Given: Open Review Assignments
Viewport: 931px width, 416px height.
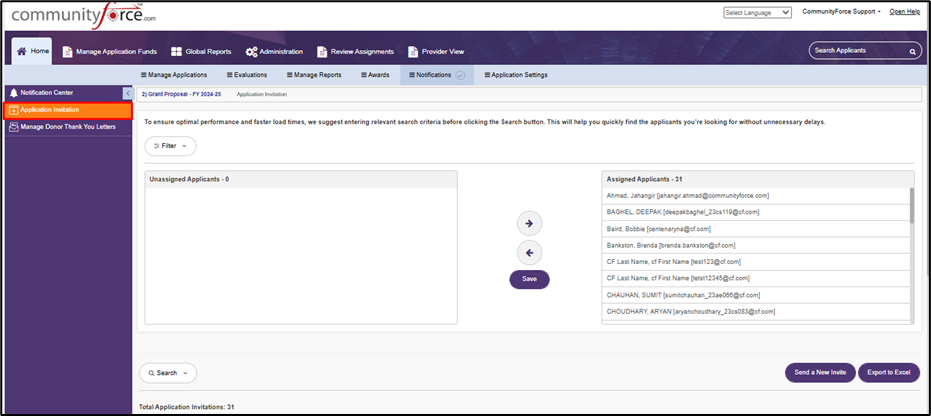Looking at the screenshot, I should coord(356,52).
